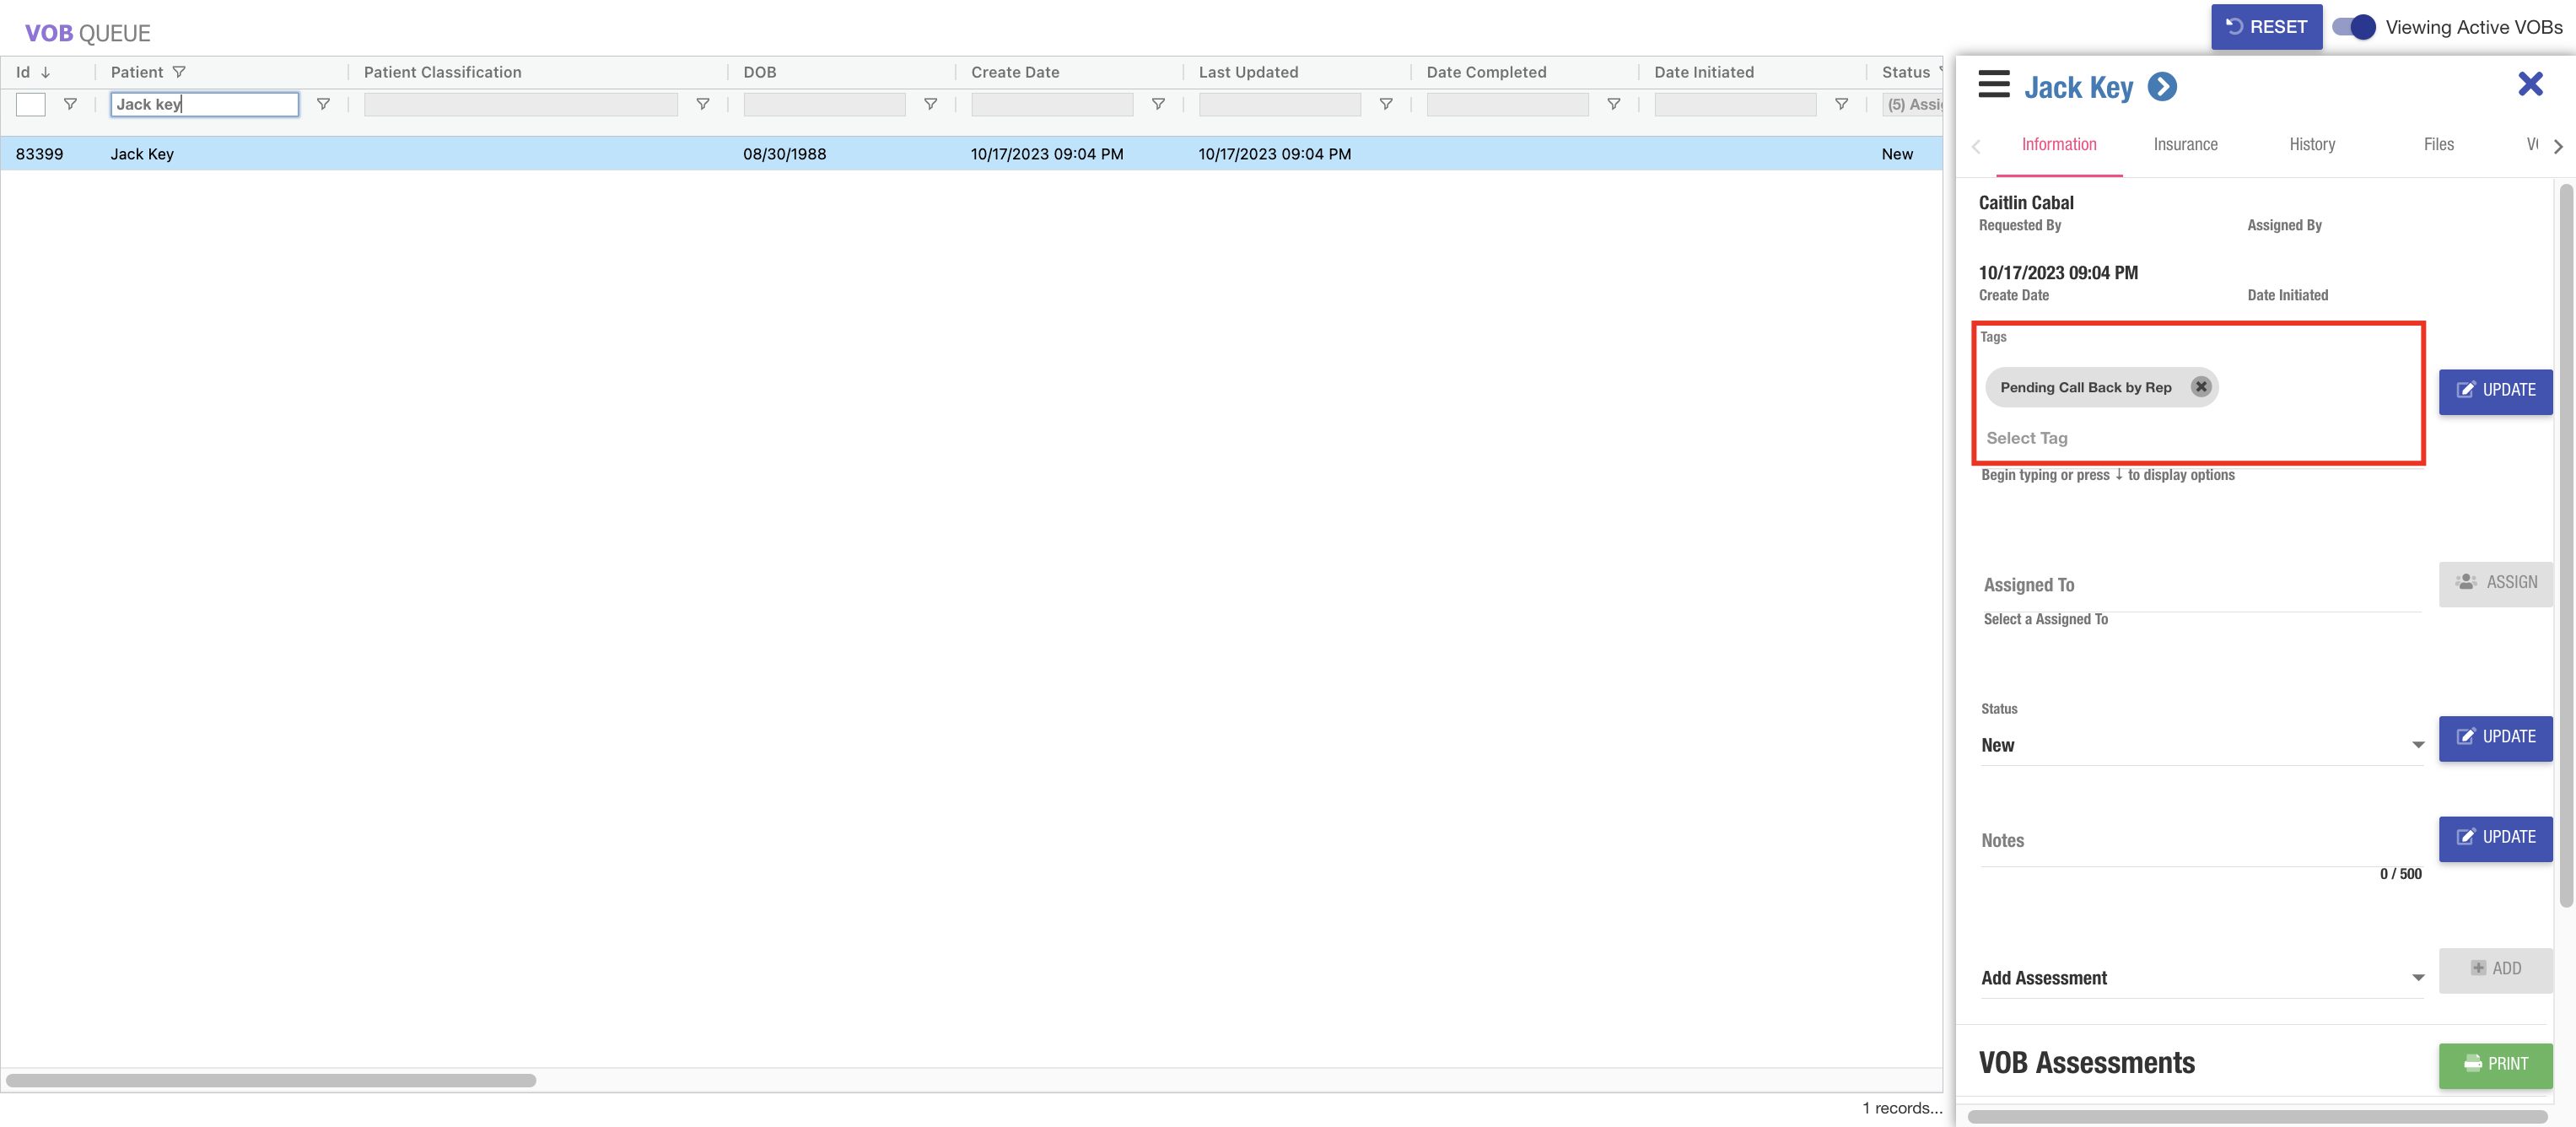Screen dimensions: 2576x1127
Task: Click the filter icon for Create Date column
Action: coord(1158,104)
